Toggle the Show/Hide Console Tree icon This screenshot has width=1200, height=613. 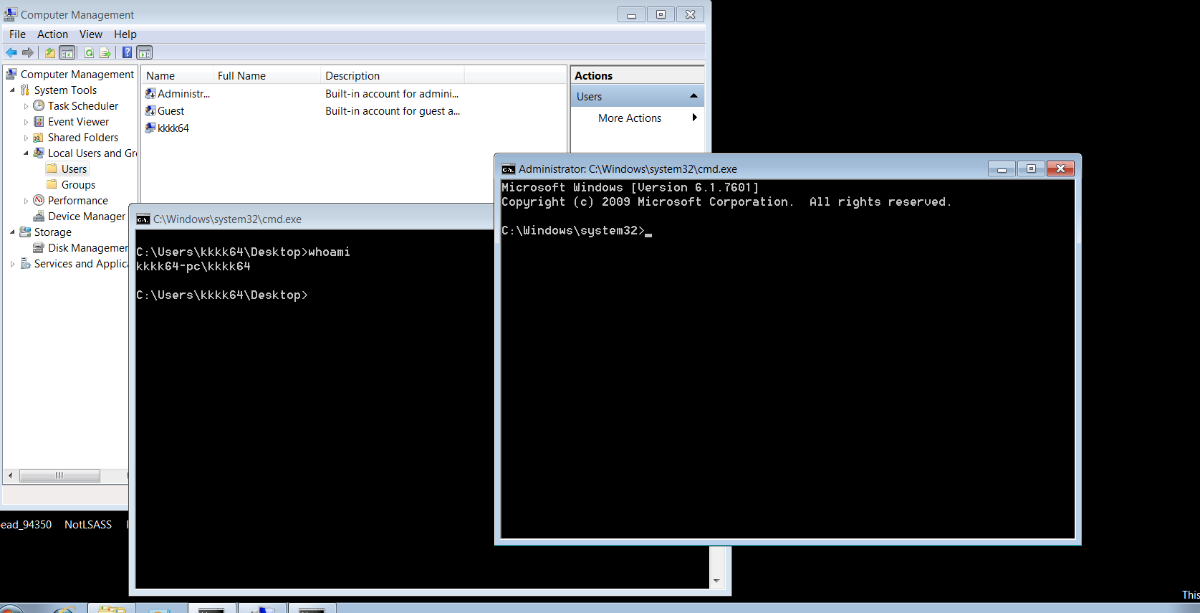click(x=67, y=52)
